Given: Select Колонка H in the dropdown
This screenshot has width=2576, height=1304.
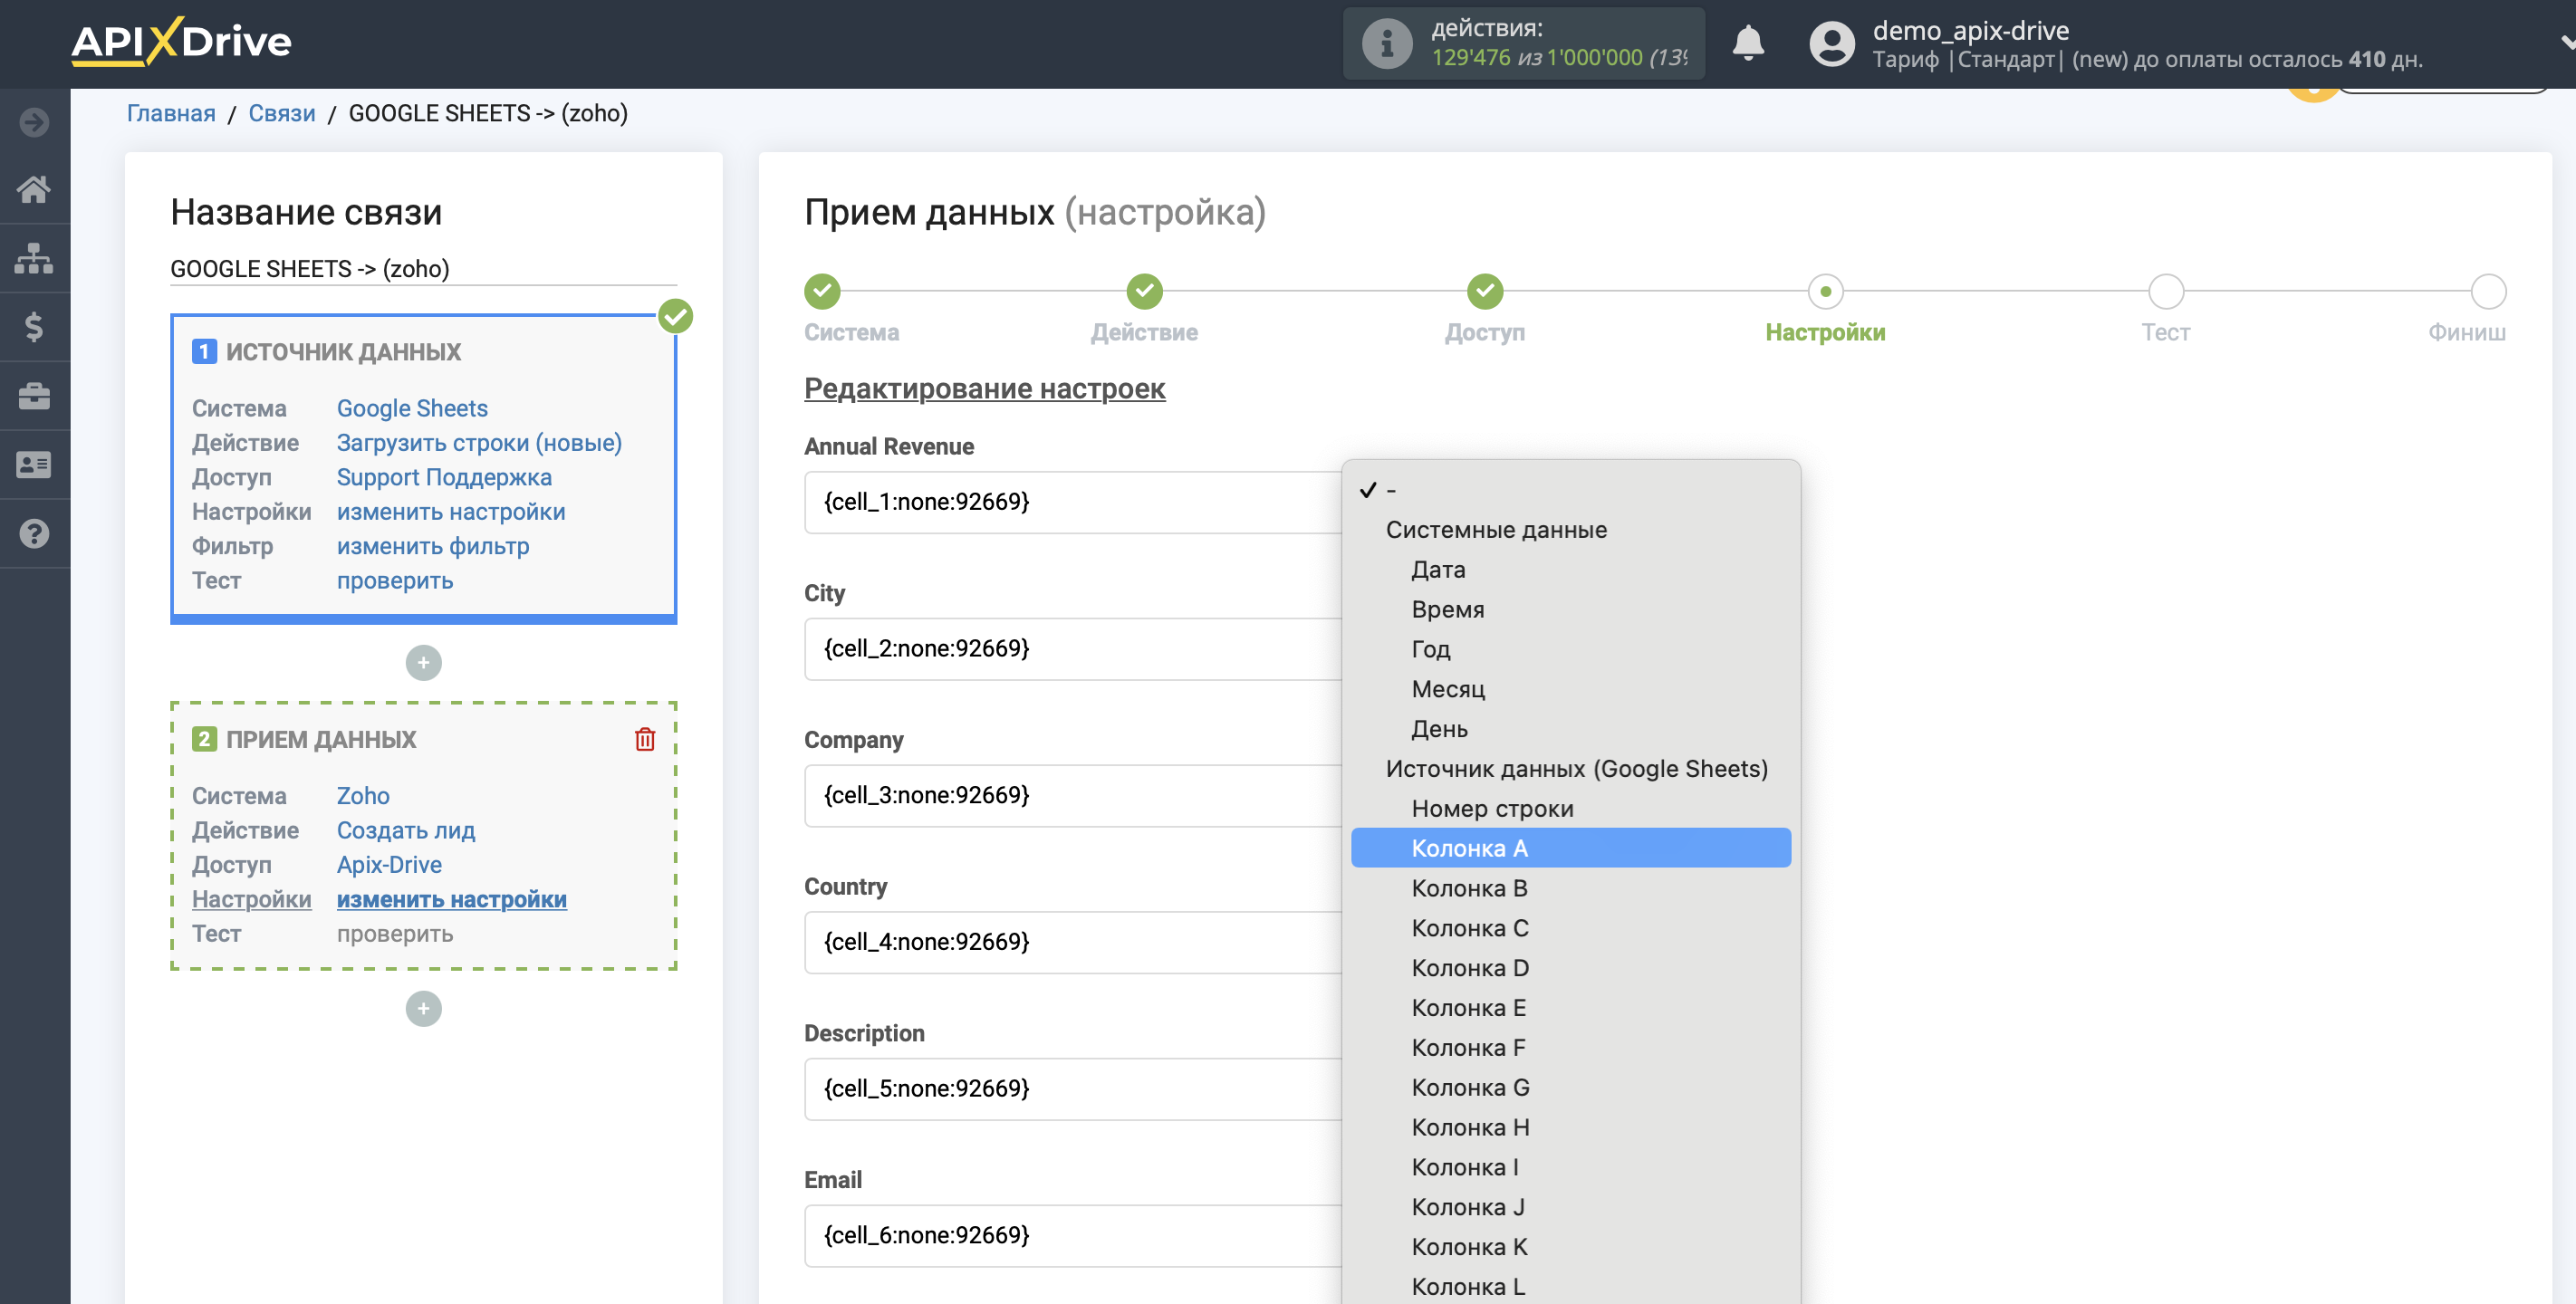Looking at the screenshot, I should point(1570,1127).
